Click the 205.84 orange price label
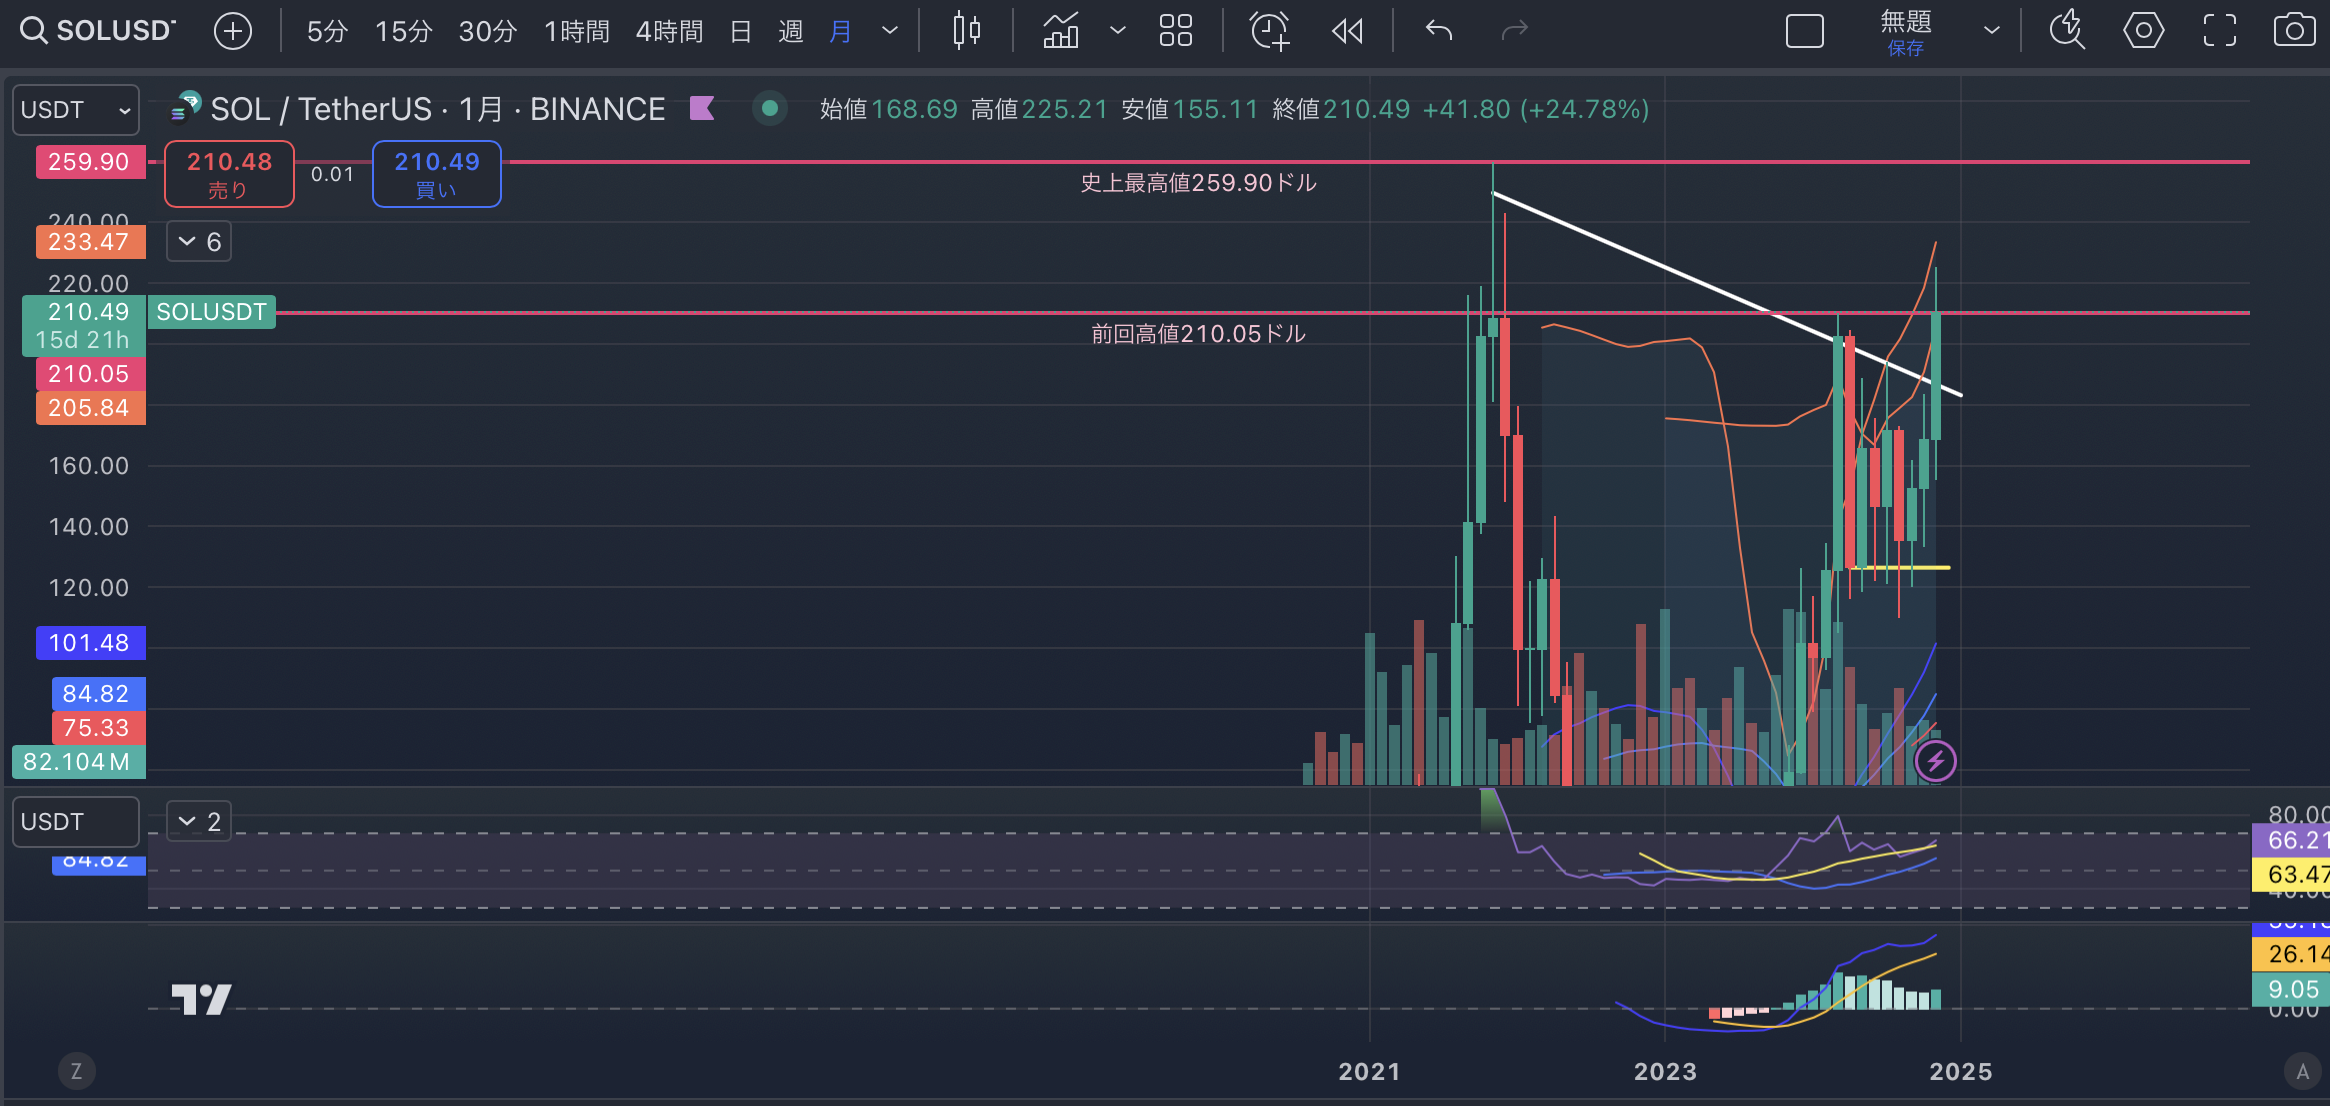This screenshot has width=2330, height=1106. point(89,408)
